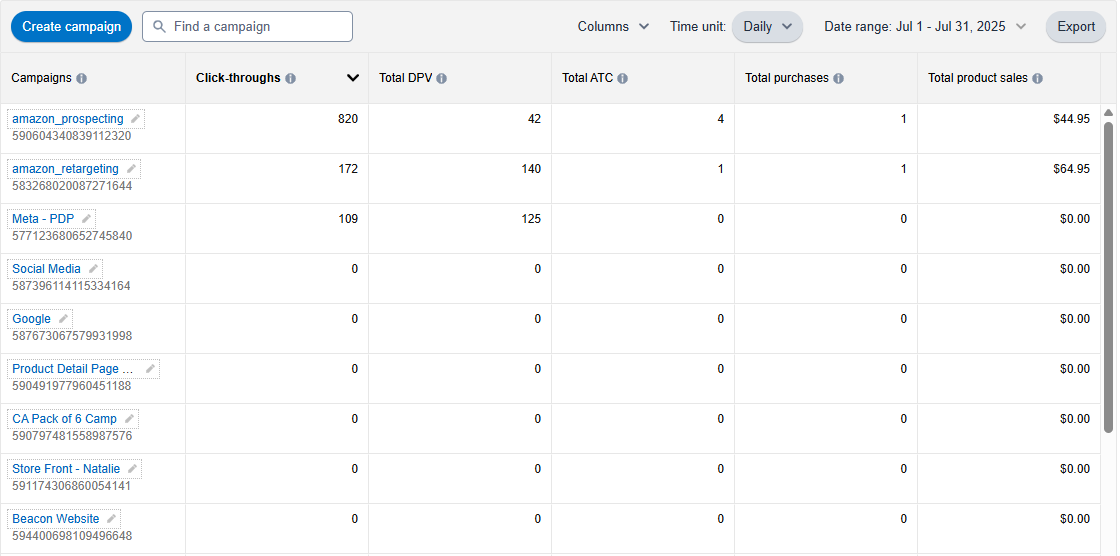Viewport: 1120px width, 556px height.
Task: Click pencil icon next to Google campaign
Action: [x=63, y=319]
